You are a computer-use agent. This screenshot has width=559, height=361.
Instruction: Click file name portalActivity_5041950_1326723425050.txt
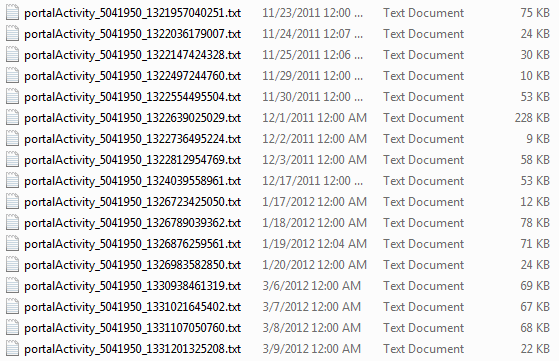[132, 202]
